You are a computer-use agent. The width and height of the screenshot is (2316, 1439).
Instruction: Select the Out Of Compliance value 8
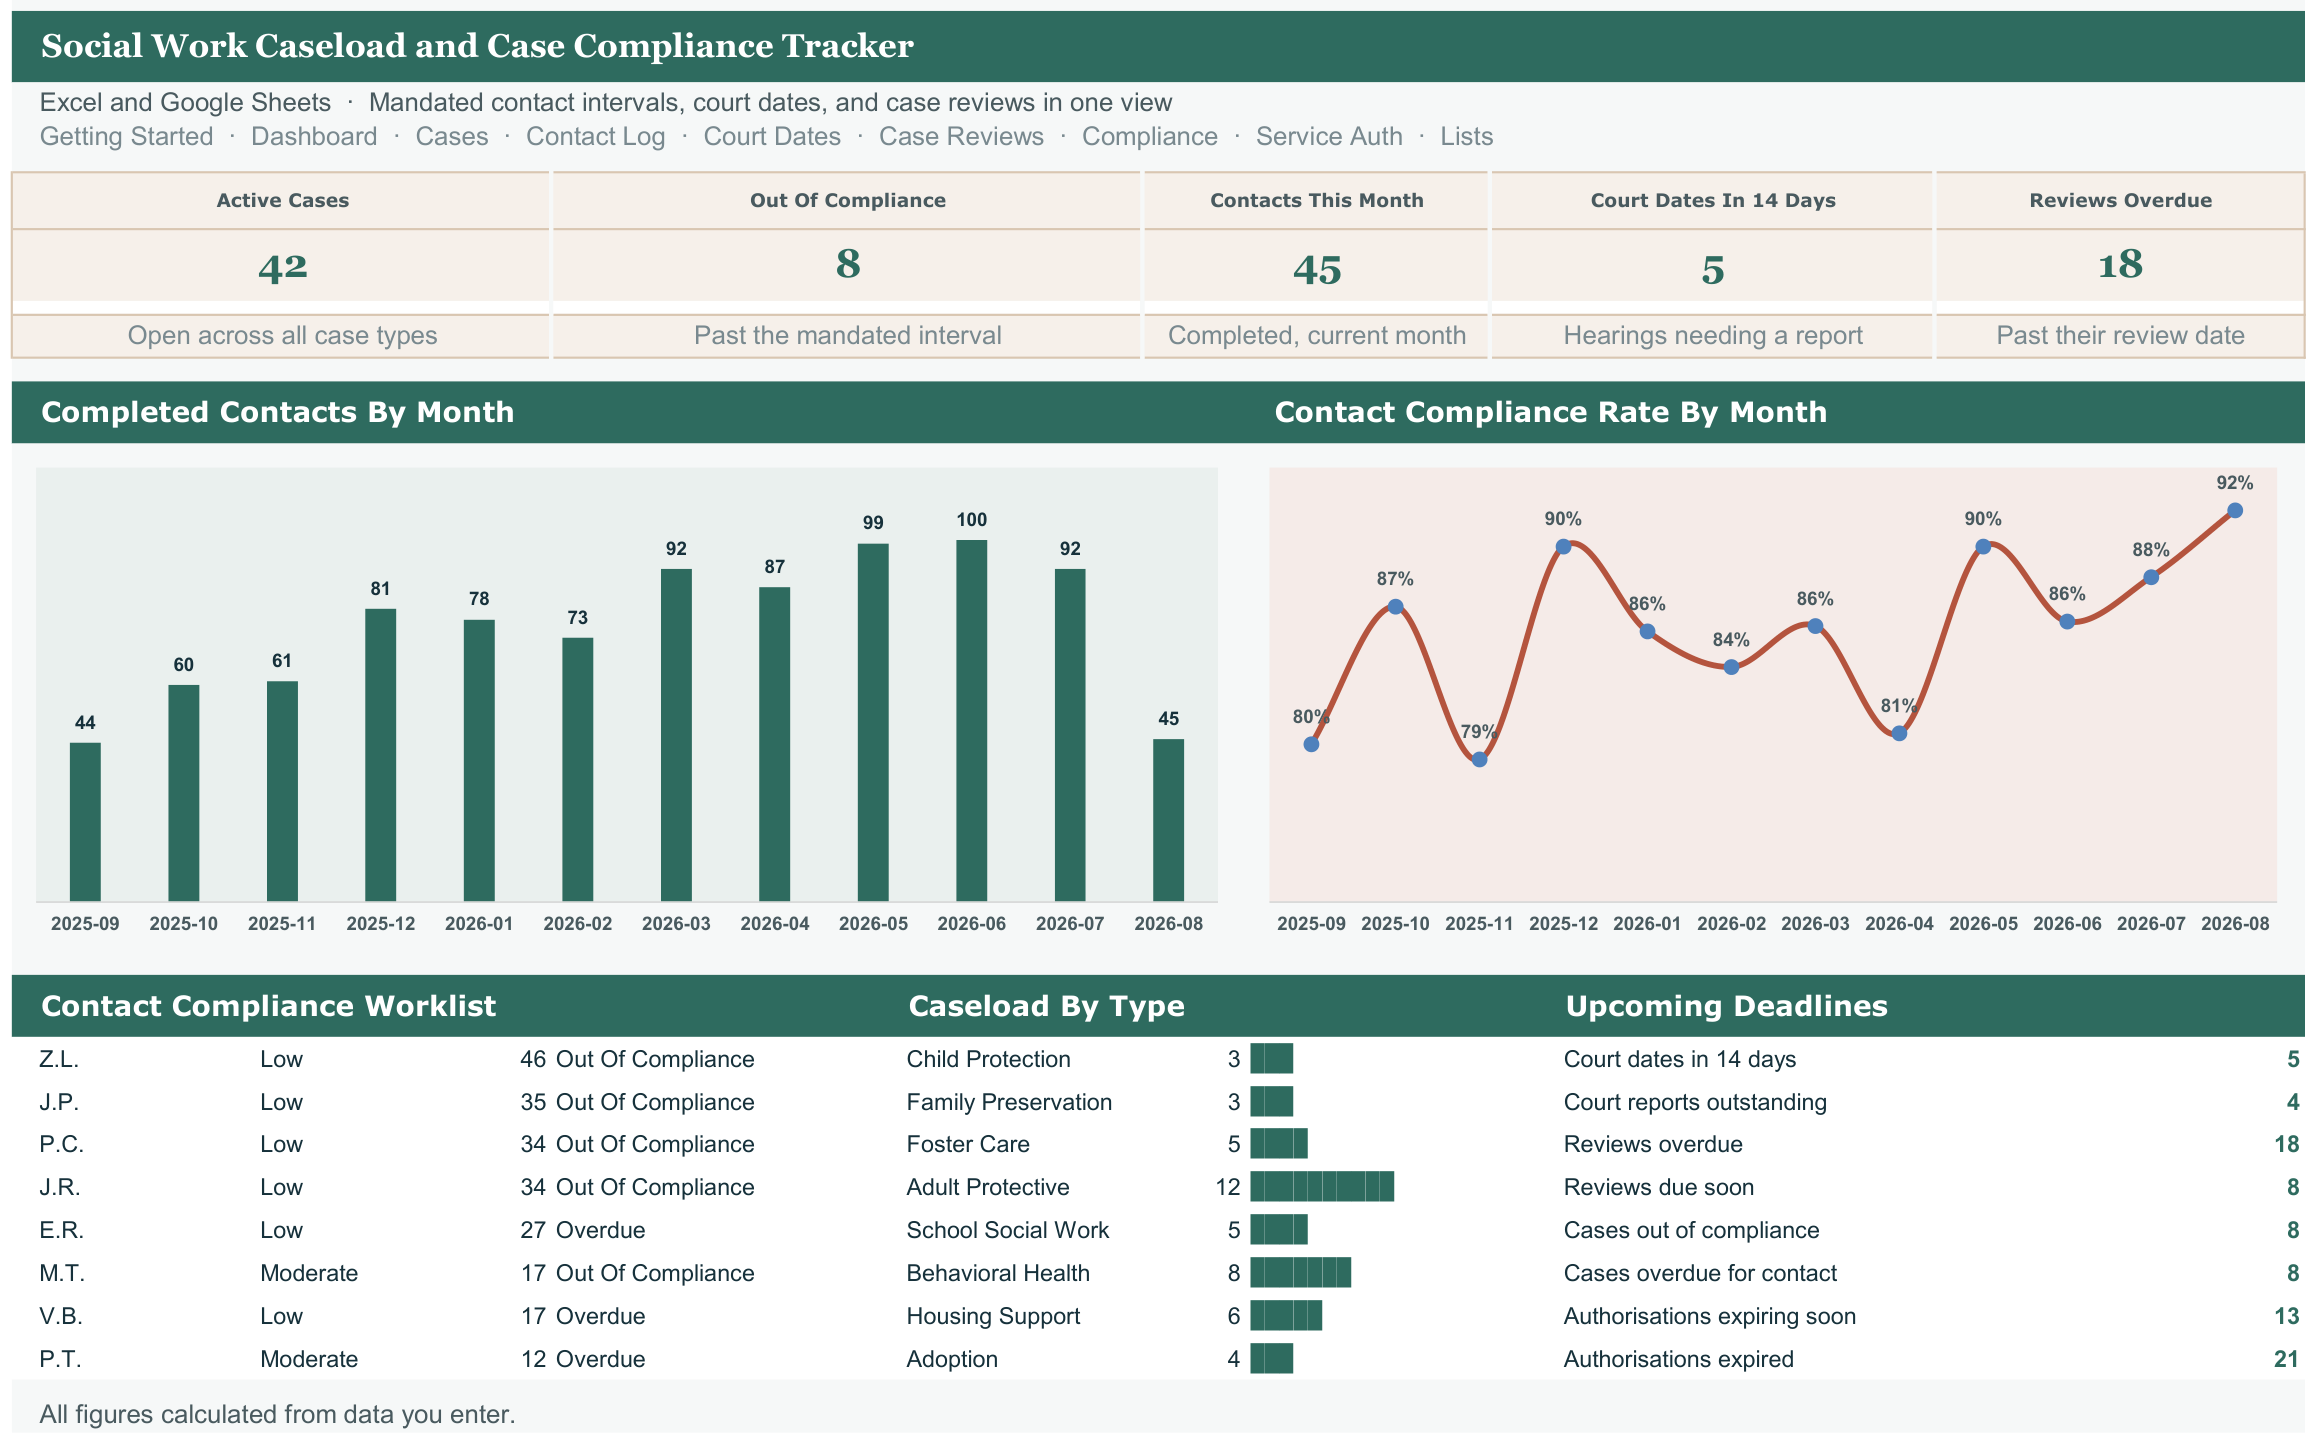[848, 264]
